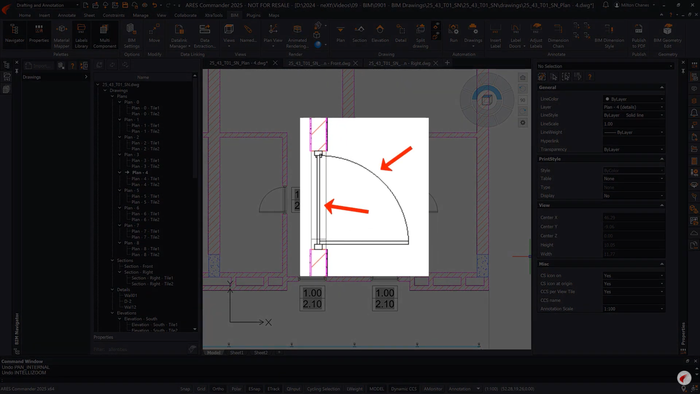700x394 pixels.
Task: Toggle QInput in the status bar
Action: point(293,389)
